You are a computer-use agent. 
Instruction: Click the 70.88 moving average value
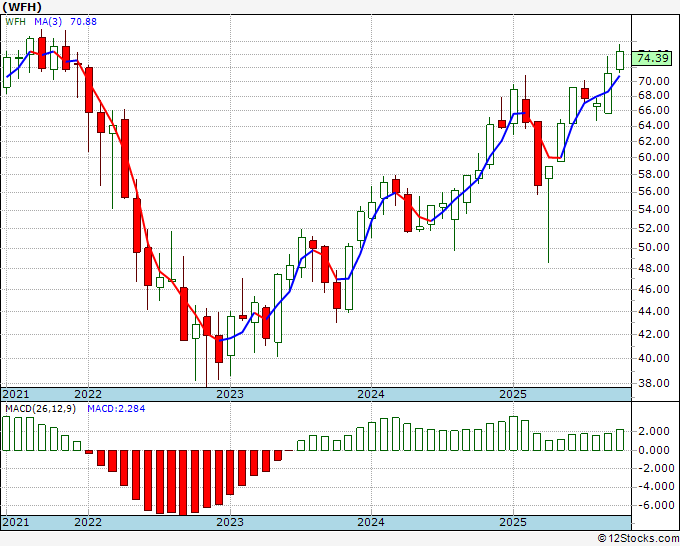tap(83, 22)
